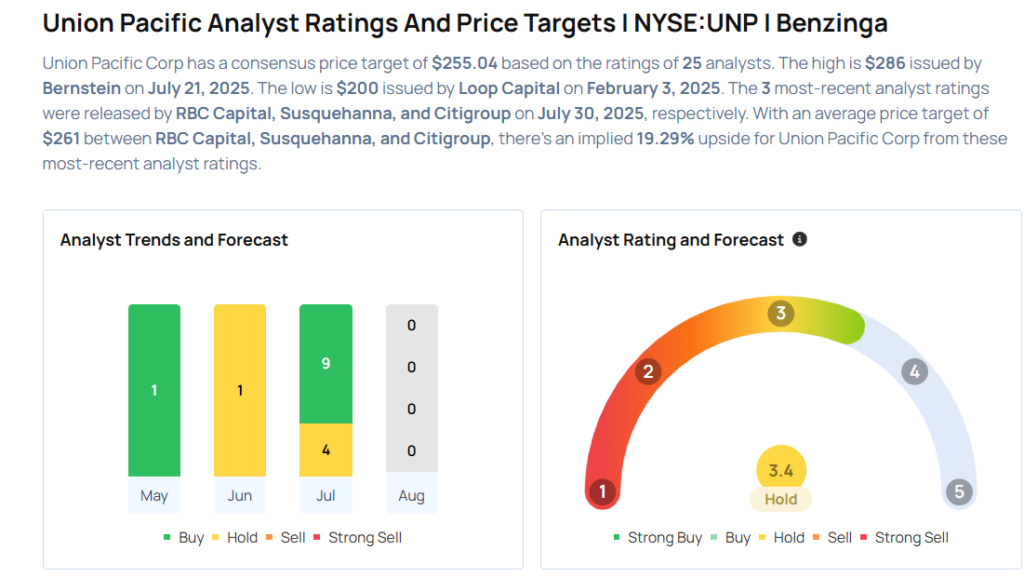The height and width of the screenshot is (577, 1024).
Task: Click the green May bar
Action: [154, 390]
